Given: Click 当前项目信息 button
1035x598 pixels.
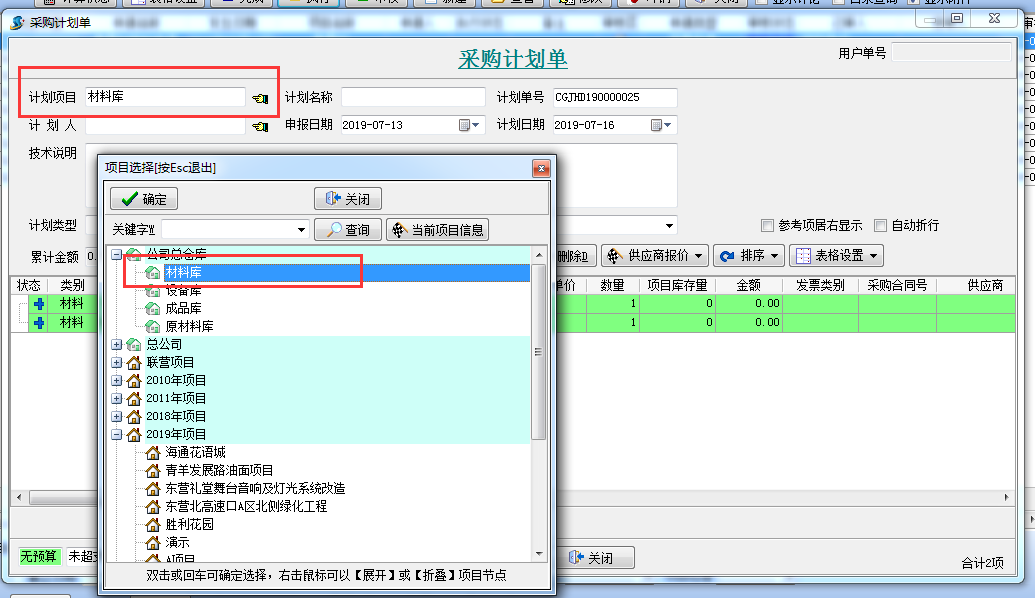Looking at the screenshot, I should (438, 230).
